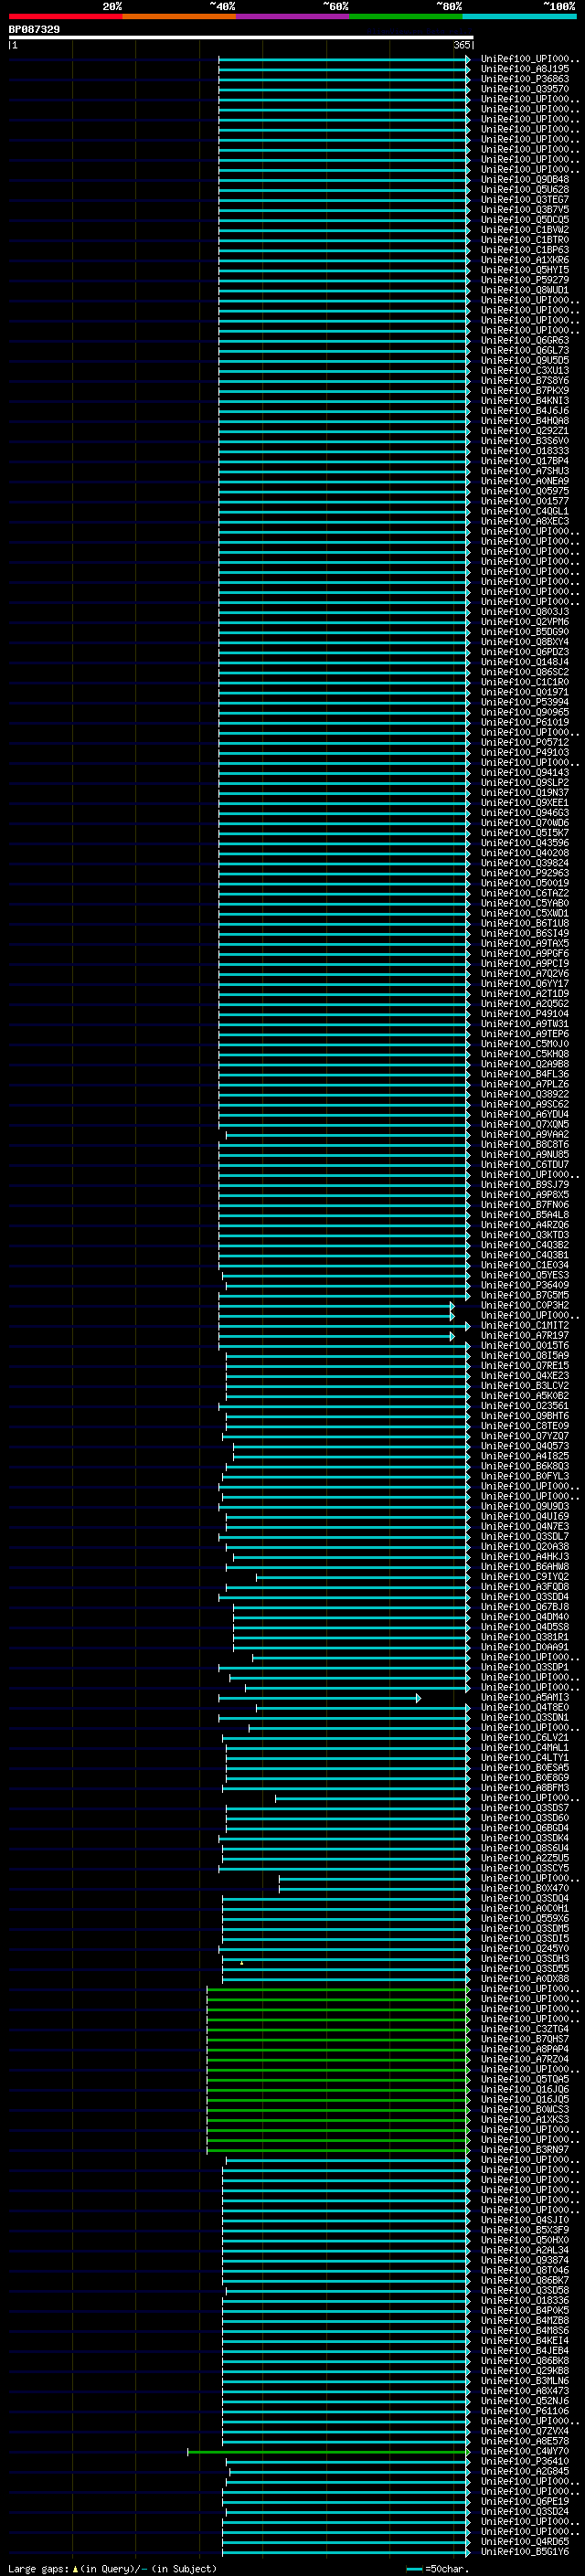Viewport: 585px width, 2576px height.
Task: Click UniRef100_P05712 entry
Action: pyautogui.click(x=525, y=743)
